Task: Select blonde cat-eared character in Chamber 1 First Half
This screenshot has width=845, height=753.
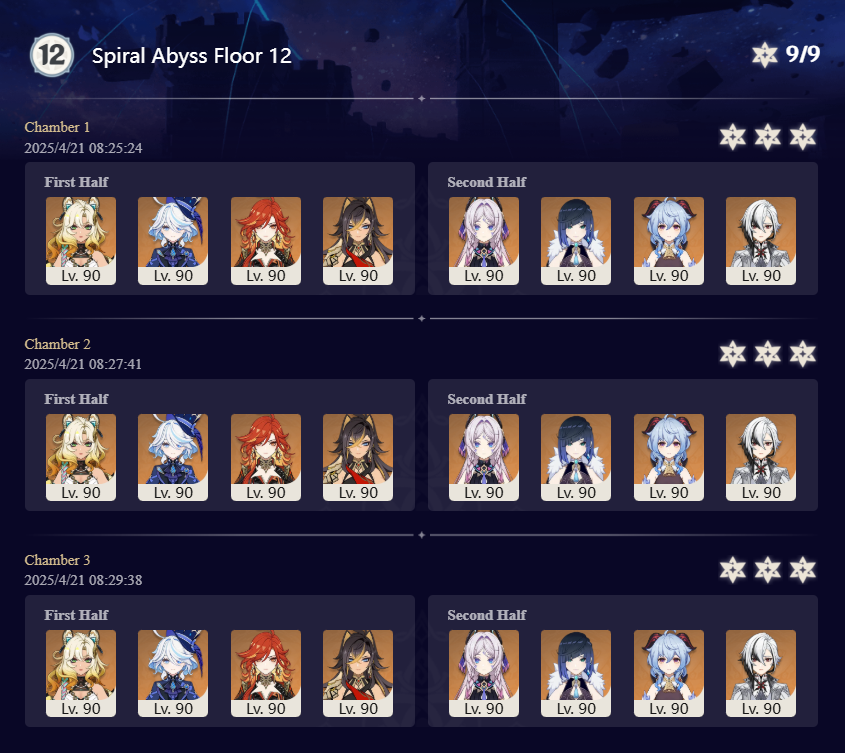Action: pos(81,240)
